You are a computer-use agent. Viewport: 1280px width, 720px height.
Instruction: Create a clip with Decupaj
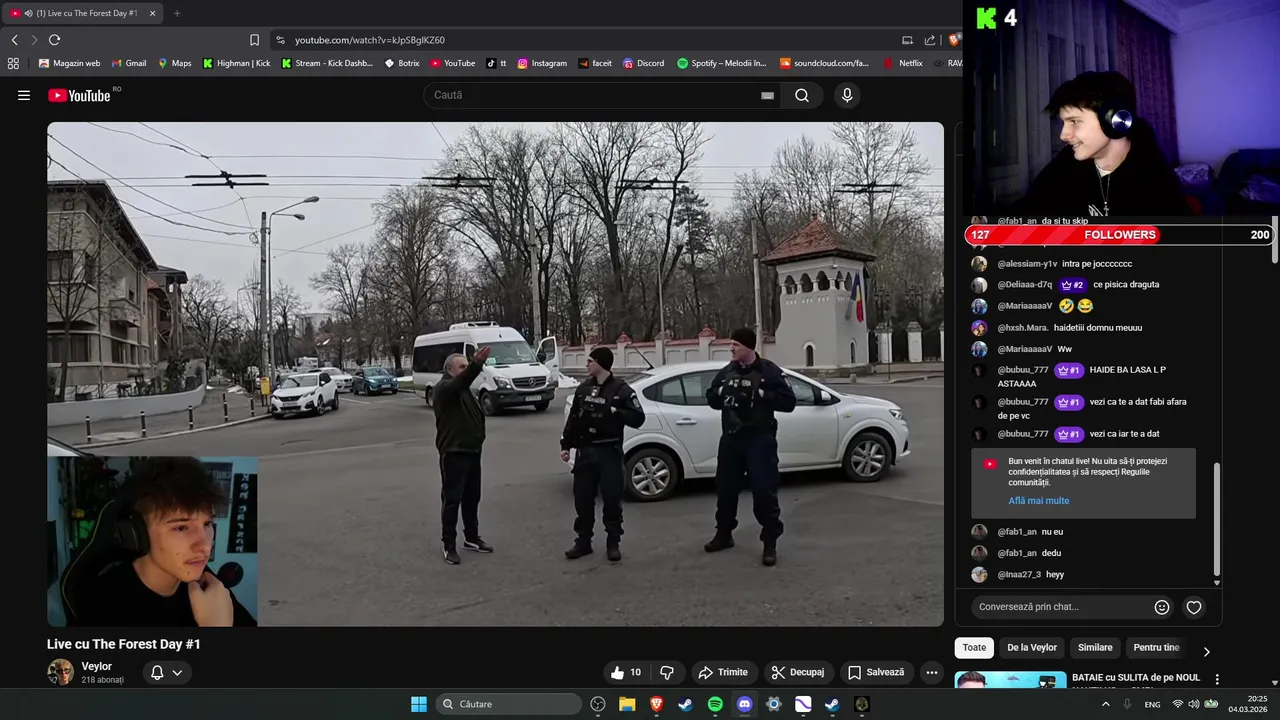(x=797, y=672)
